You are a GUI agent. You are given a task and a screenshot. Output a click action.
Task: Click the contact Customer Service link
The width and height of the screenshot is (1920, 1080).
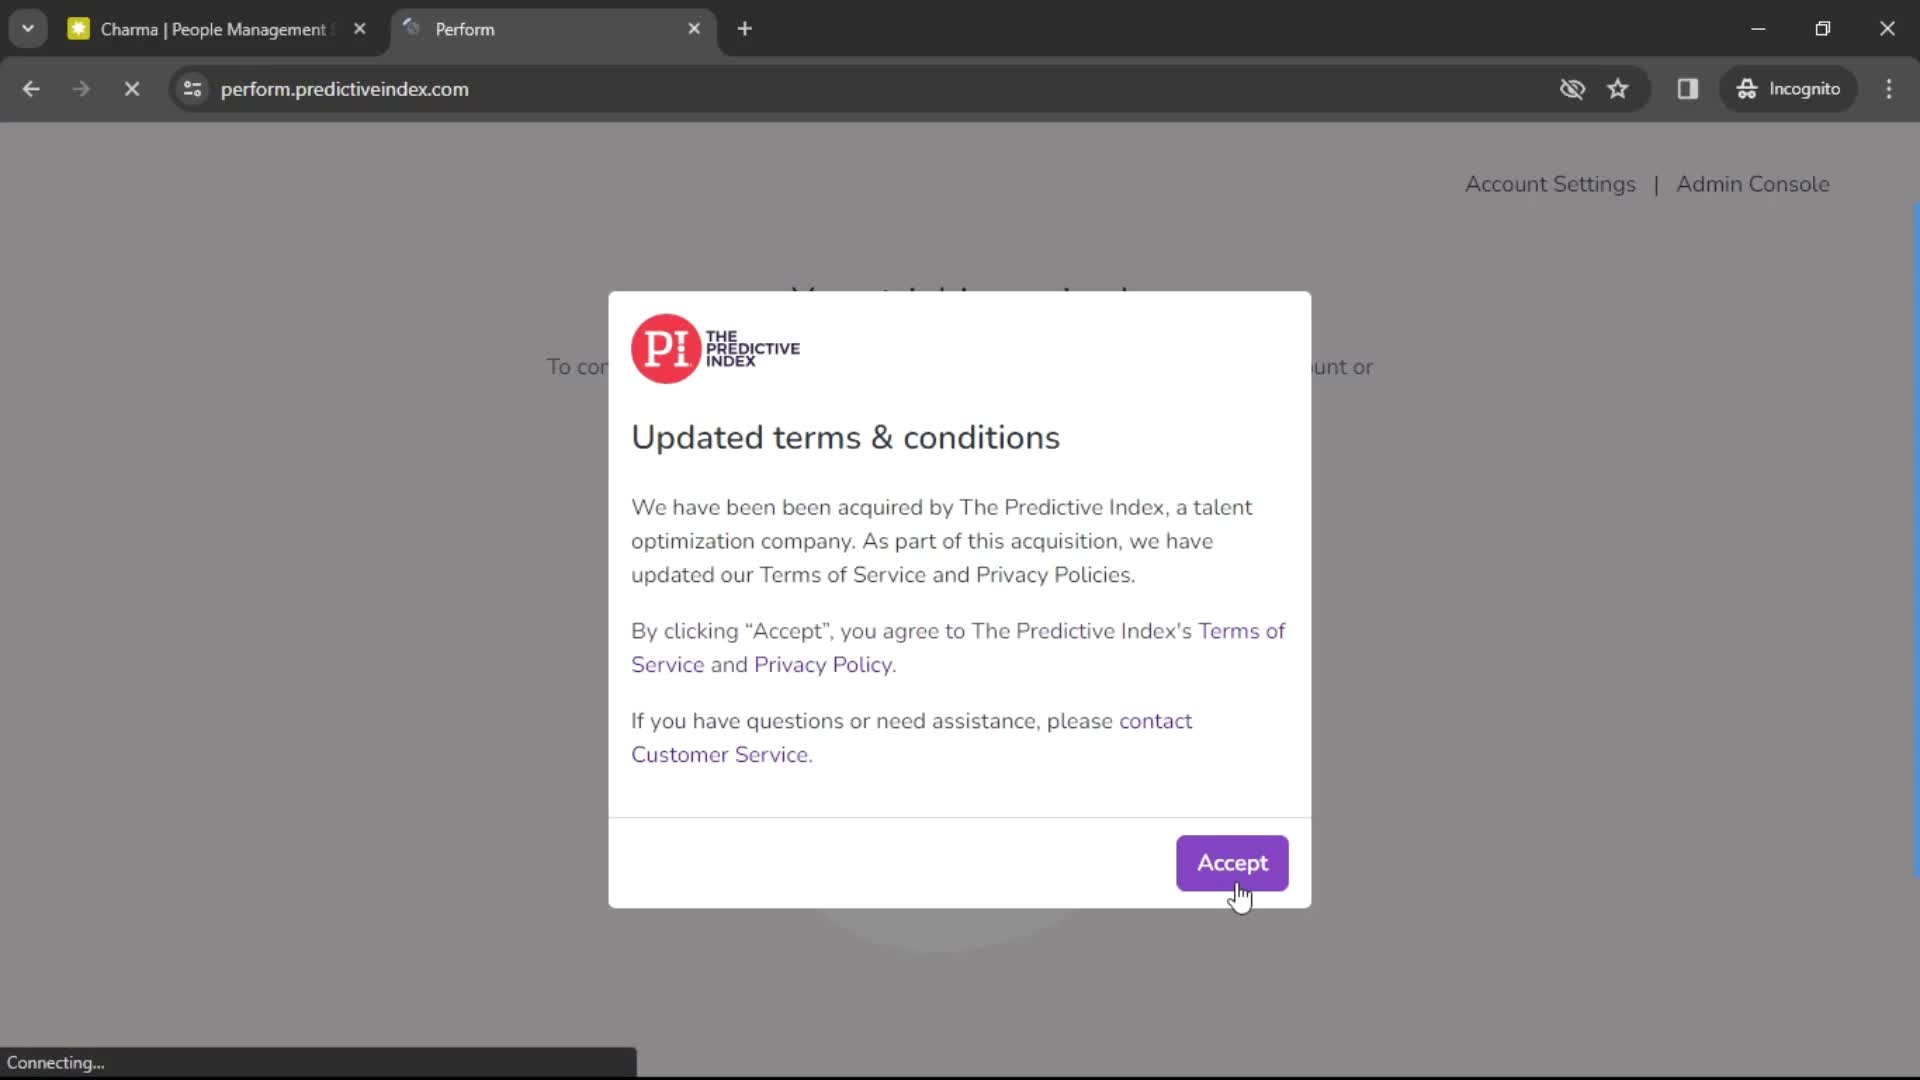pyautogui.click(x=1155, y=721)
